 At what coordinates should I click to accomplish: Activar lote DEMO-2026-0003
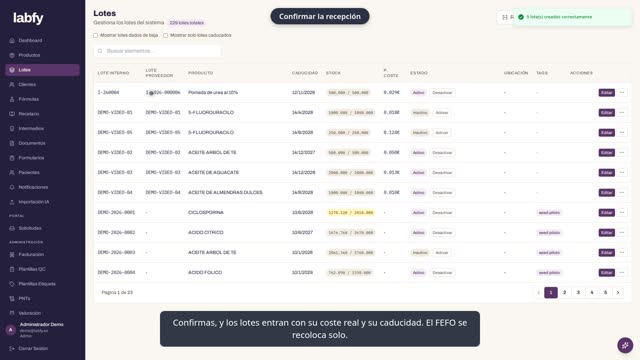click(442, 253)
